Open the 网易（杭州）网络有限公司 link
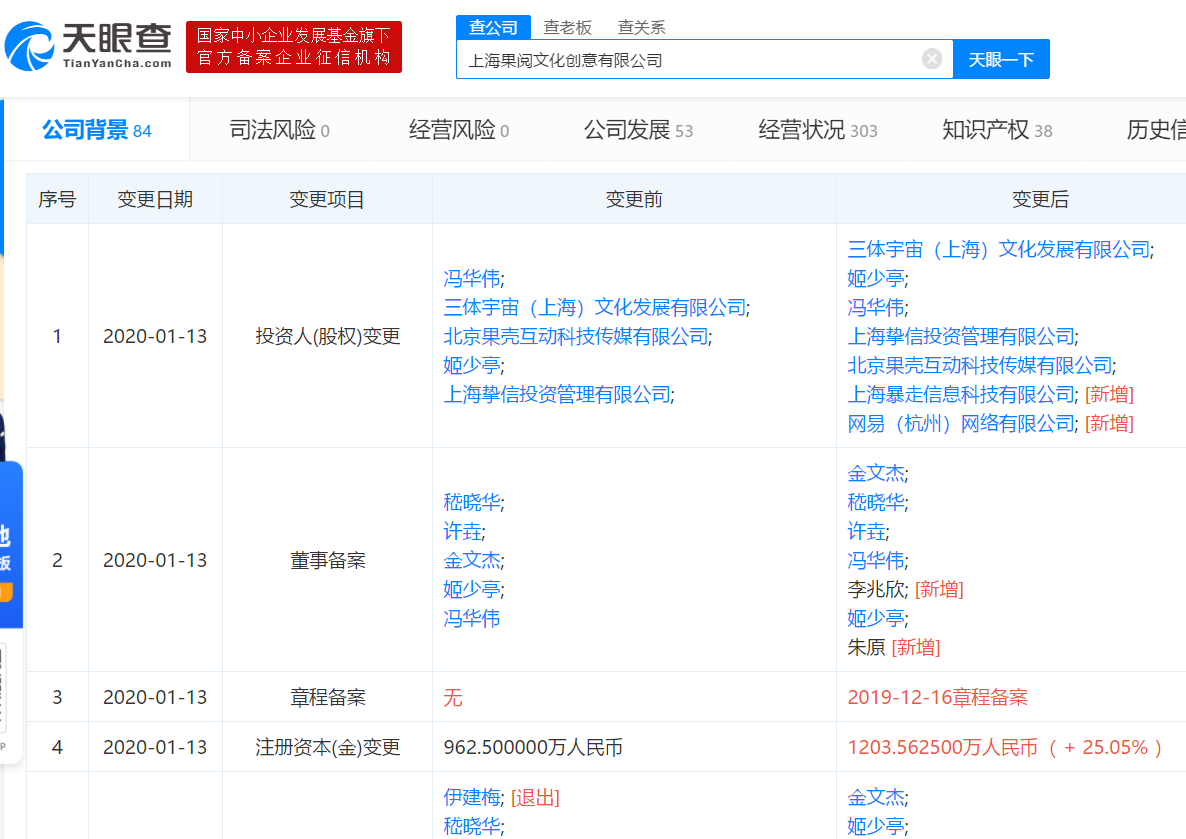Viewport: 1186px width, 839px height. coord(961,423)
